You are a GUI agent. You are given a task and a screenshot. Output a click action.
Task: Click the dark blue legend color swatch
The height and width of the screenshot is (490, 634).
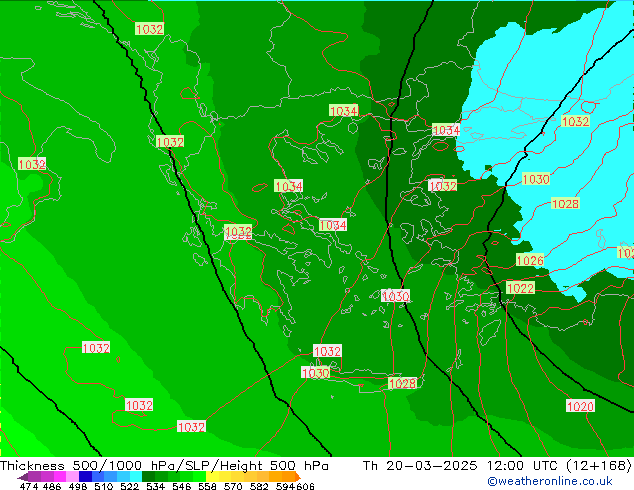pyautogui.click(x=85, y=477)
